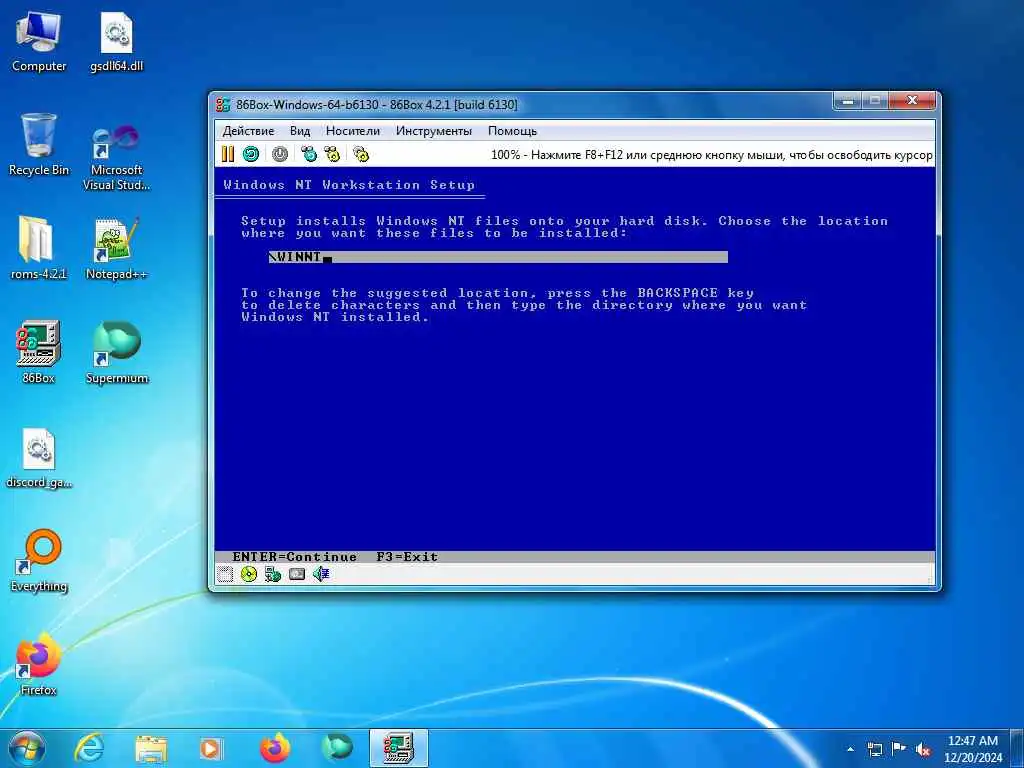
Task: Close the 86Box window
Action: coord(912,101)
